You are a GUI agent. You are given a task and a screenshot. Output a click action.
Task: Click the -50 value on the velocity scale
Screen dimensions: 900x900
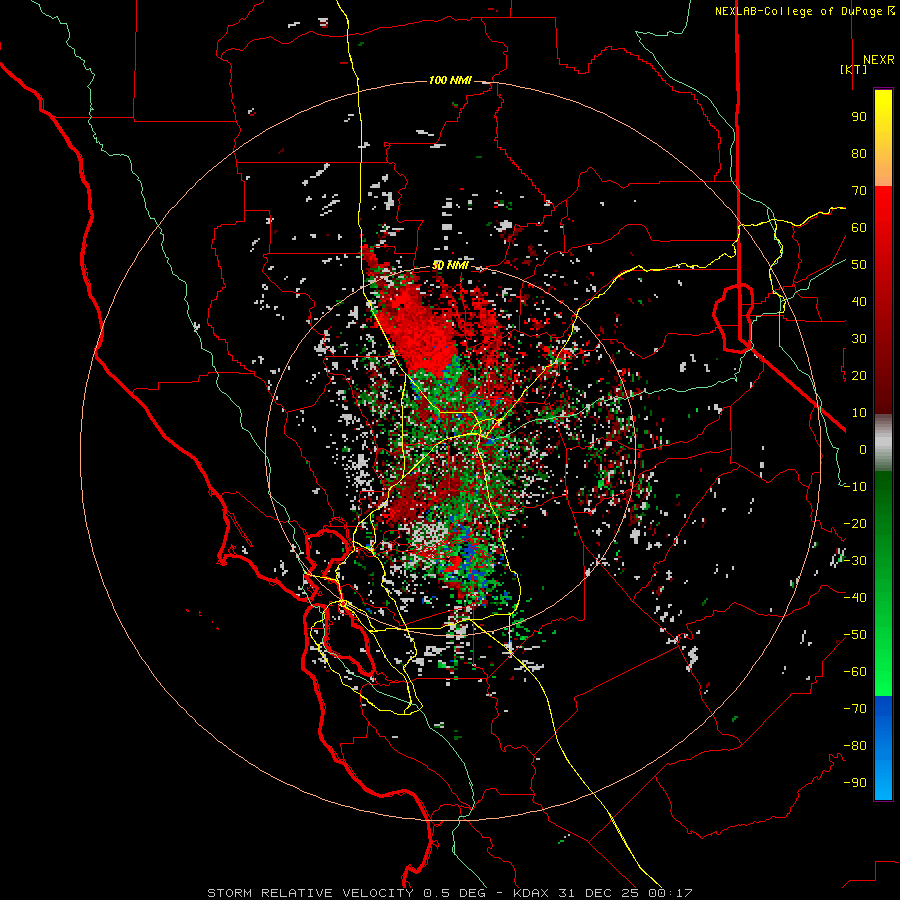pyautogui.click(x=855, y=635)
